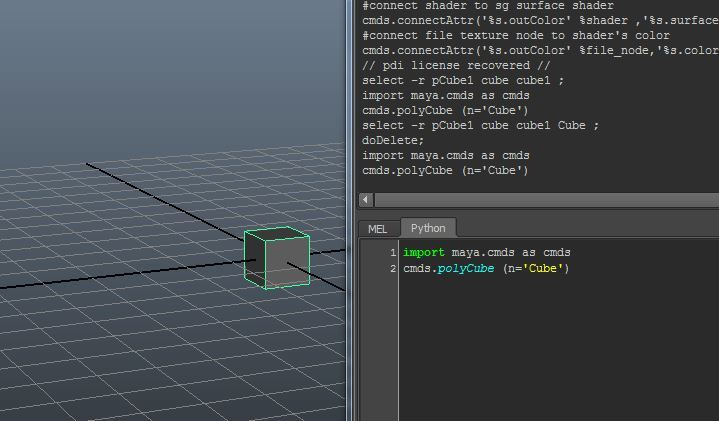Viewport: 719px width, 421px height.
Task: Click the divider between viewport and script editor
Action: pyautogui.click(x=351, y=210)
